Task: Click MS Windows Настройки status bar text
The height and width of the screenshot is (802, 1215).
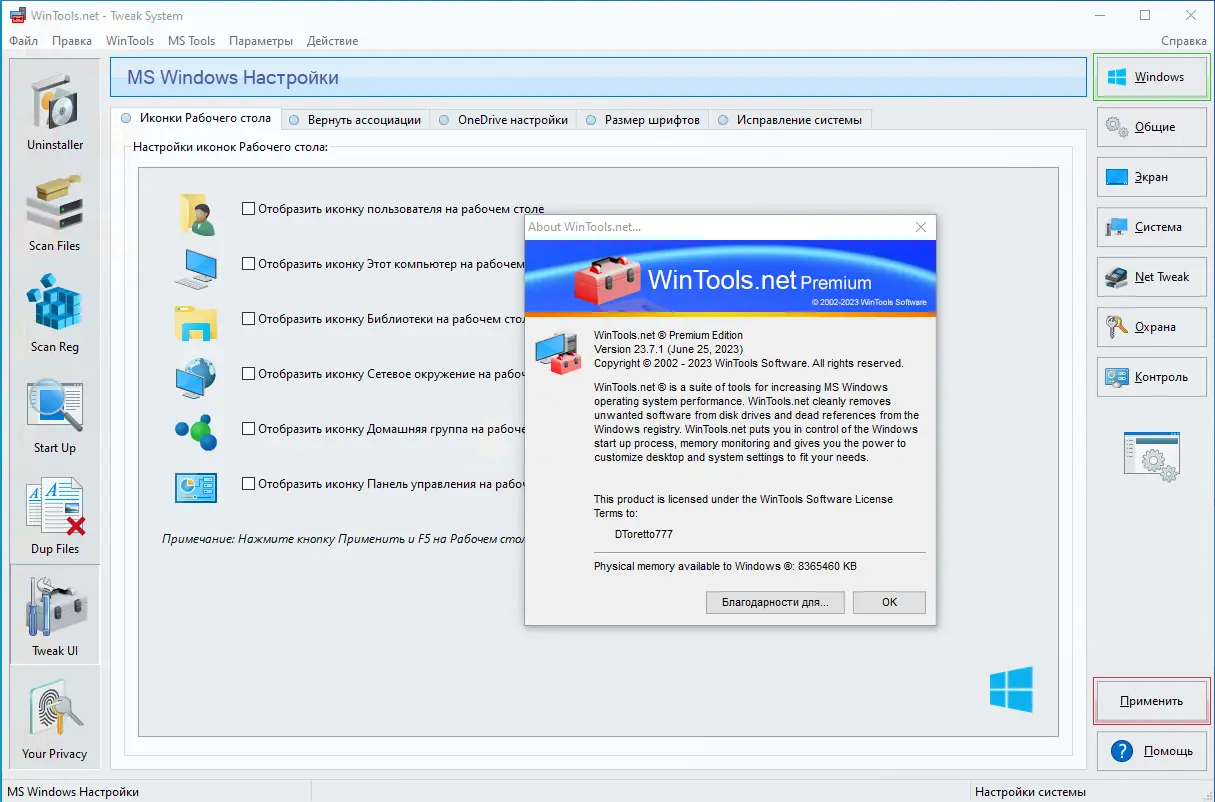Action: click(73, 792)
